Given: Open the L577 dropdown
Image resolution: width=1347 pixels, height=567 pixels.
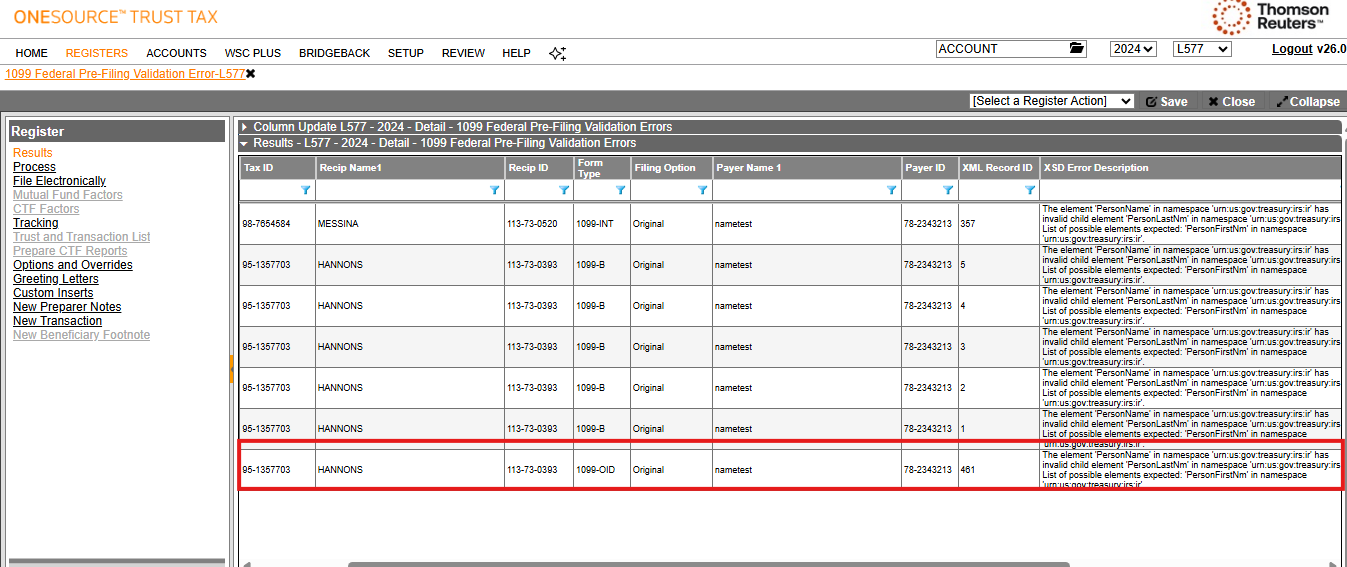Looking at the screenshot, I should [1202, 49].
